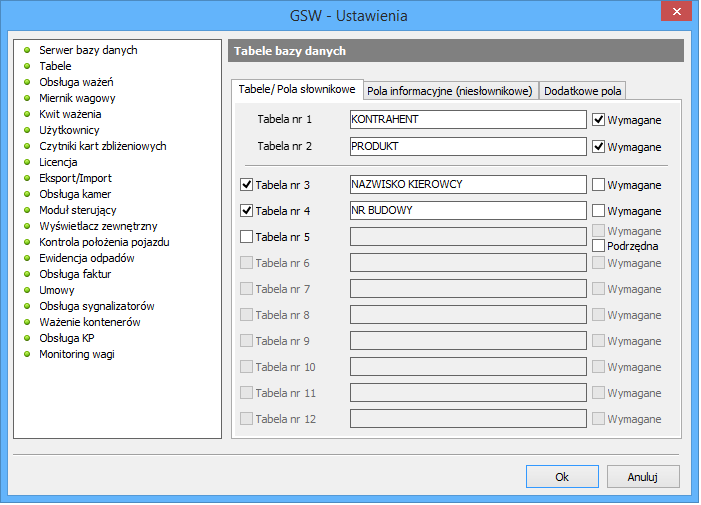The image size is (701, 505).
Task: Open Obsługa kamer section
Action: click(x=75, y=194)
